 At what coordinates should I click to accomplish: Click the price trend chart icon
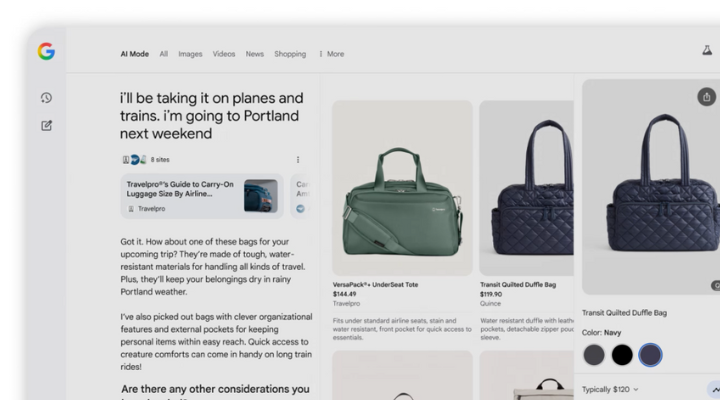click(714, 389)
